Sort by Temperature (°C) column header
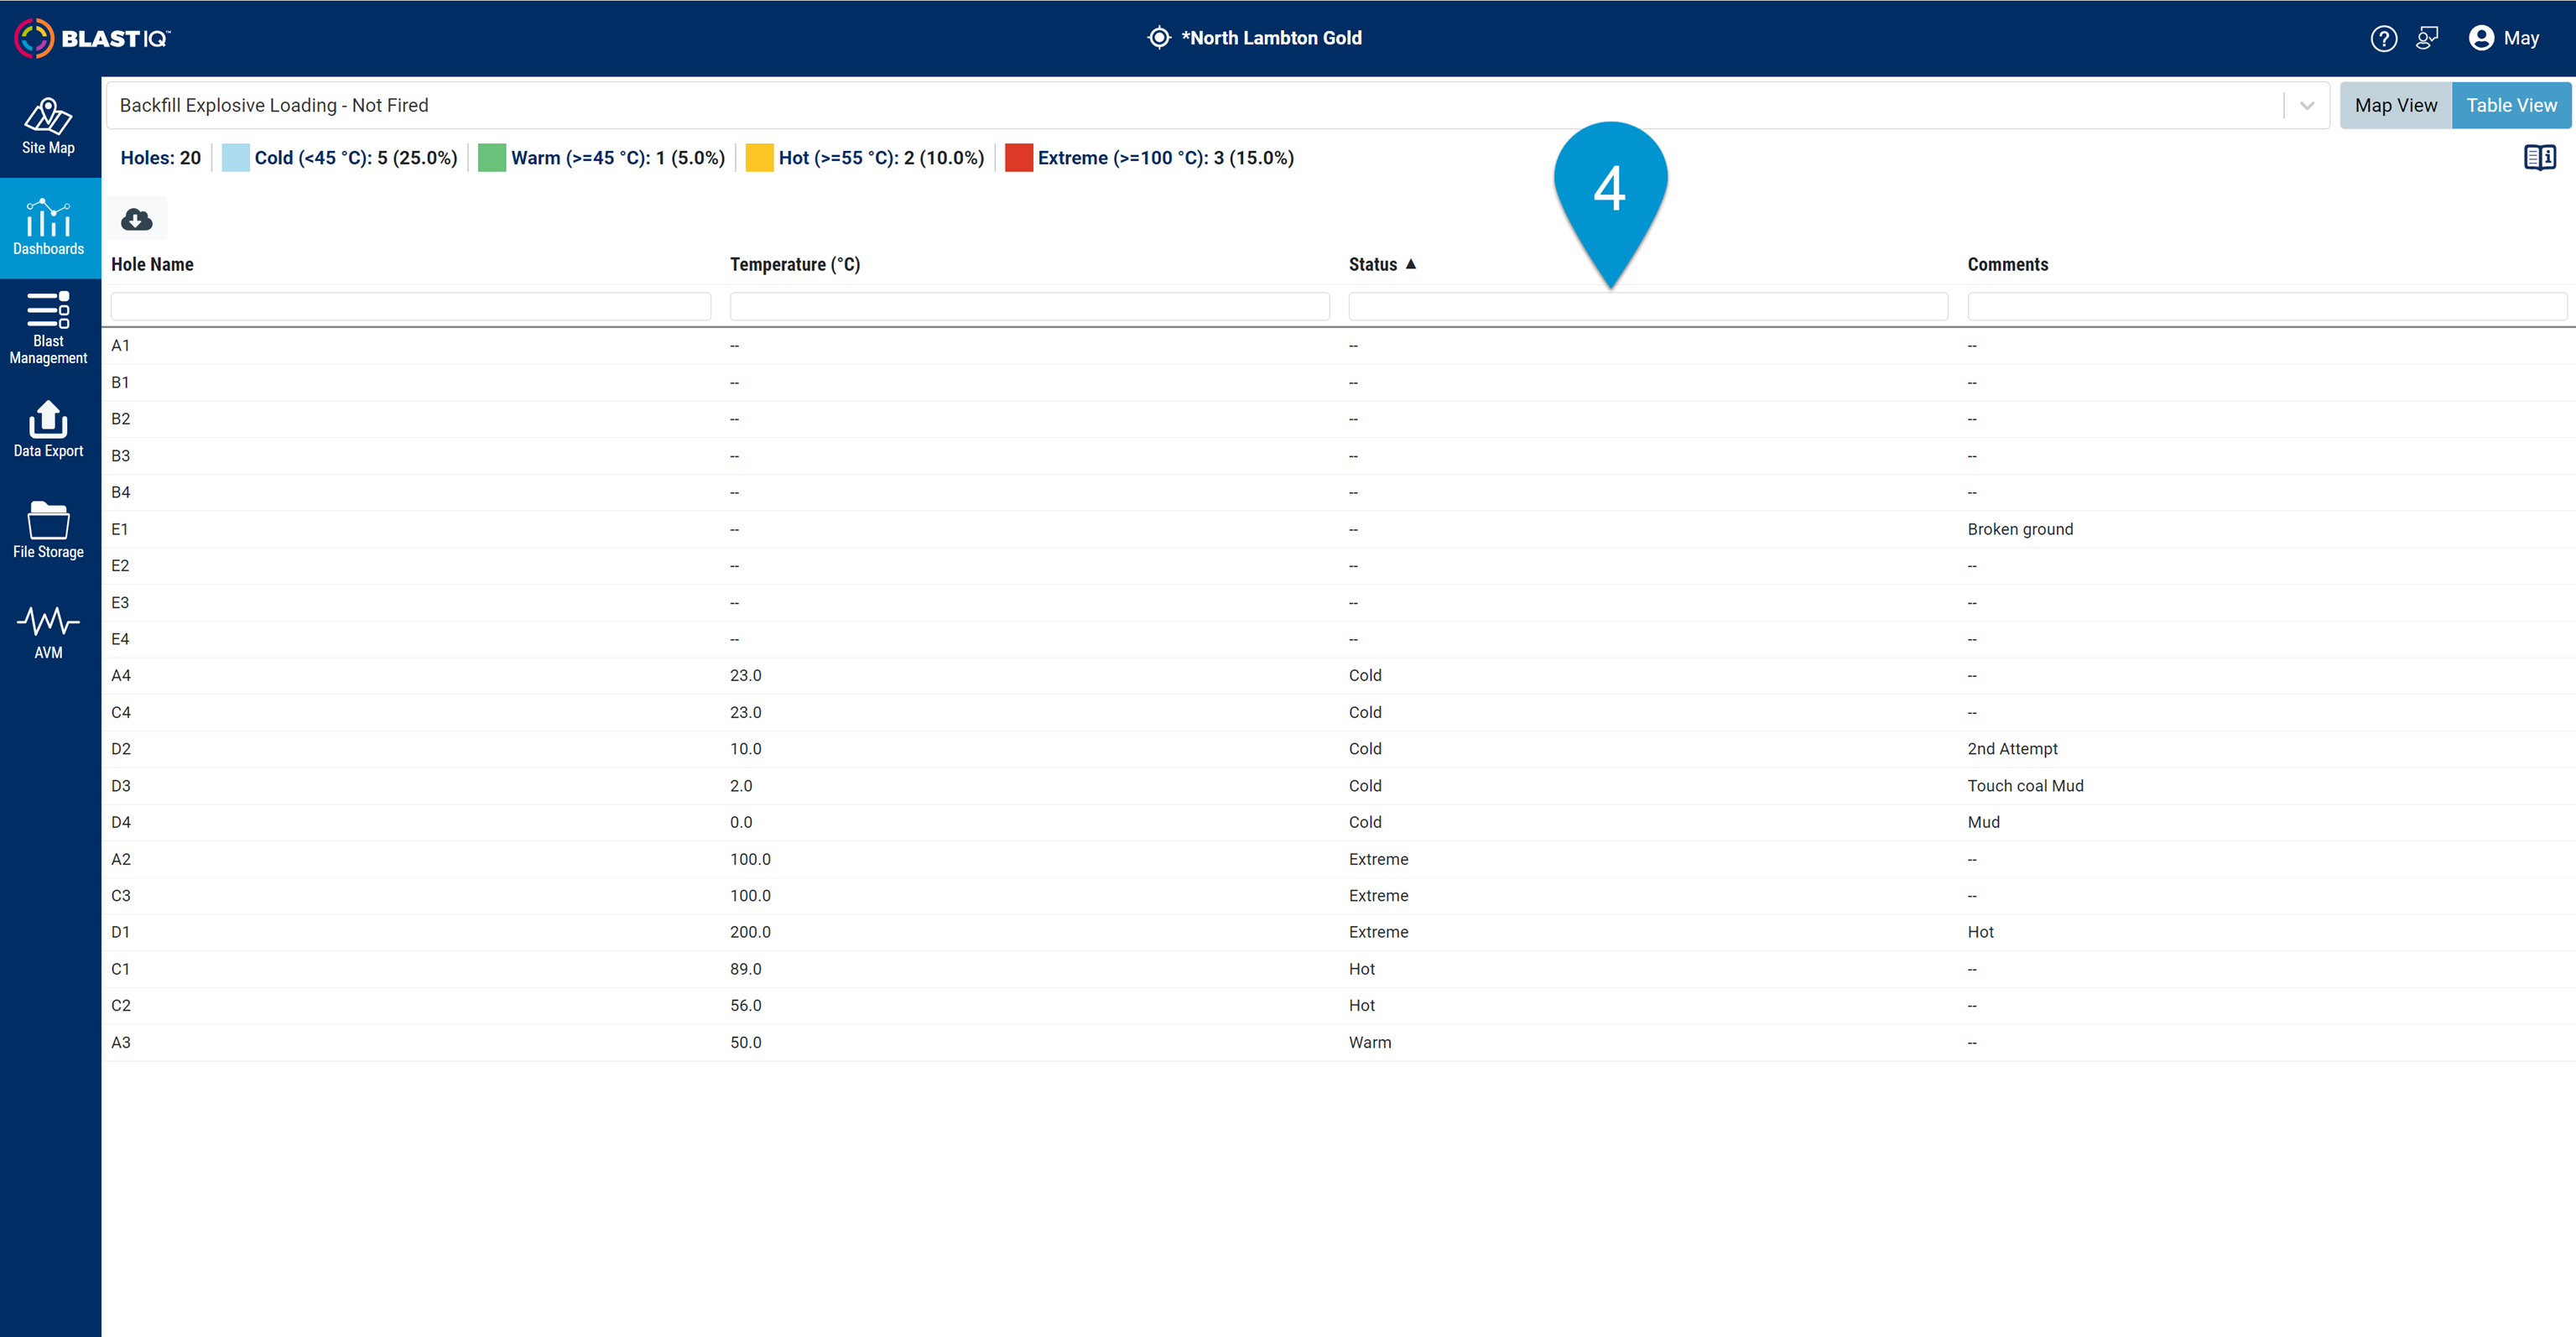 (x=795, y=264)
